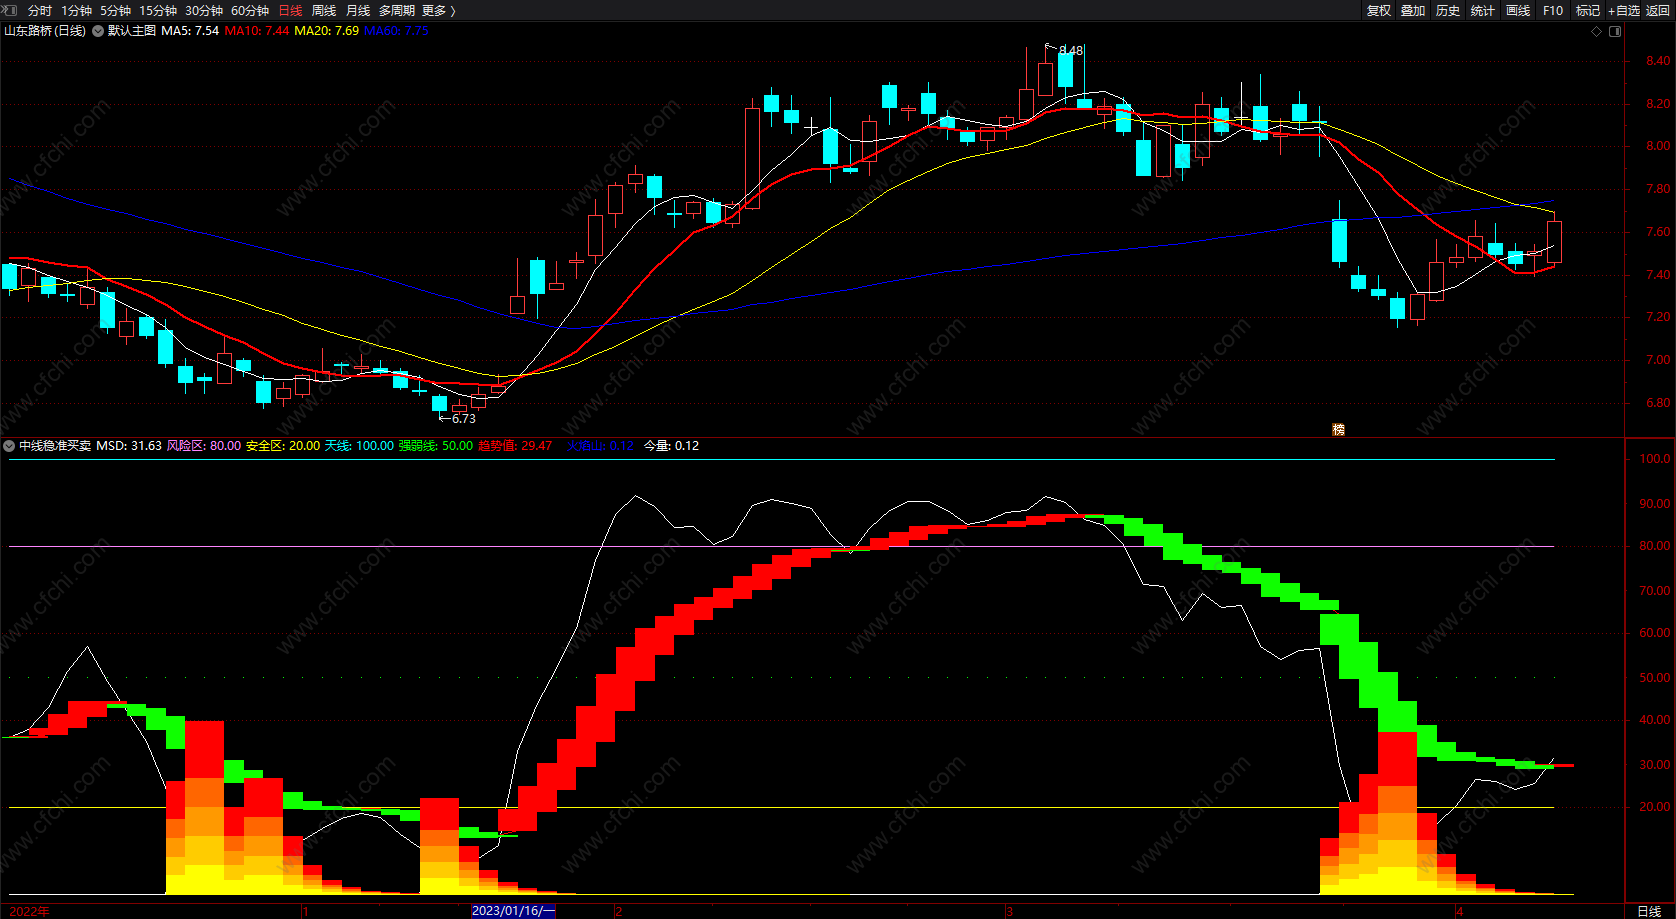Click the MSD: 31.63 indicator value

click(129, 446)
